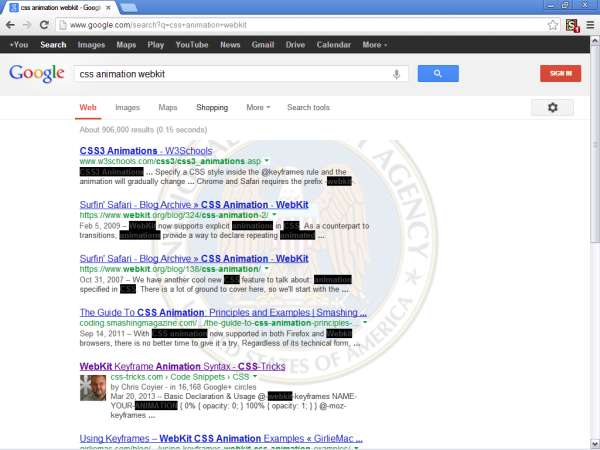Open the red S extension icon
The width and height of the screenshot is (600, 450).
(572, 25)
